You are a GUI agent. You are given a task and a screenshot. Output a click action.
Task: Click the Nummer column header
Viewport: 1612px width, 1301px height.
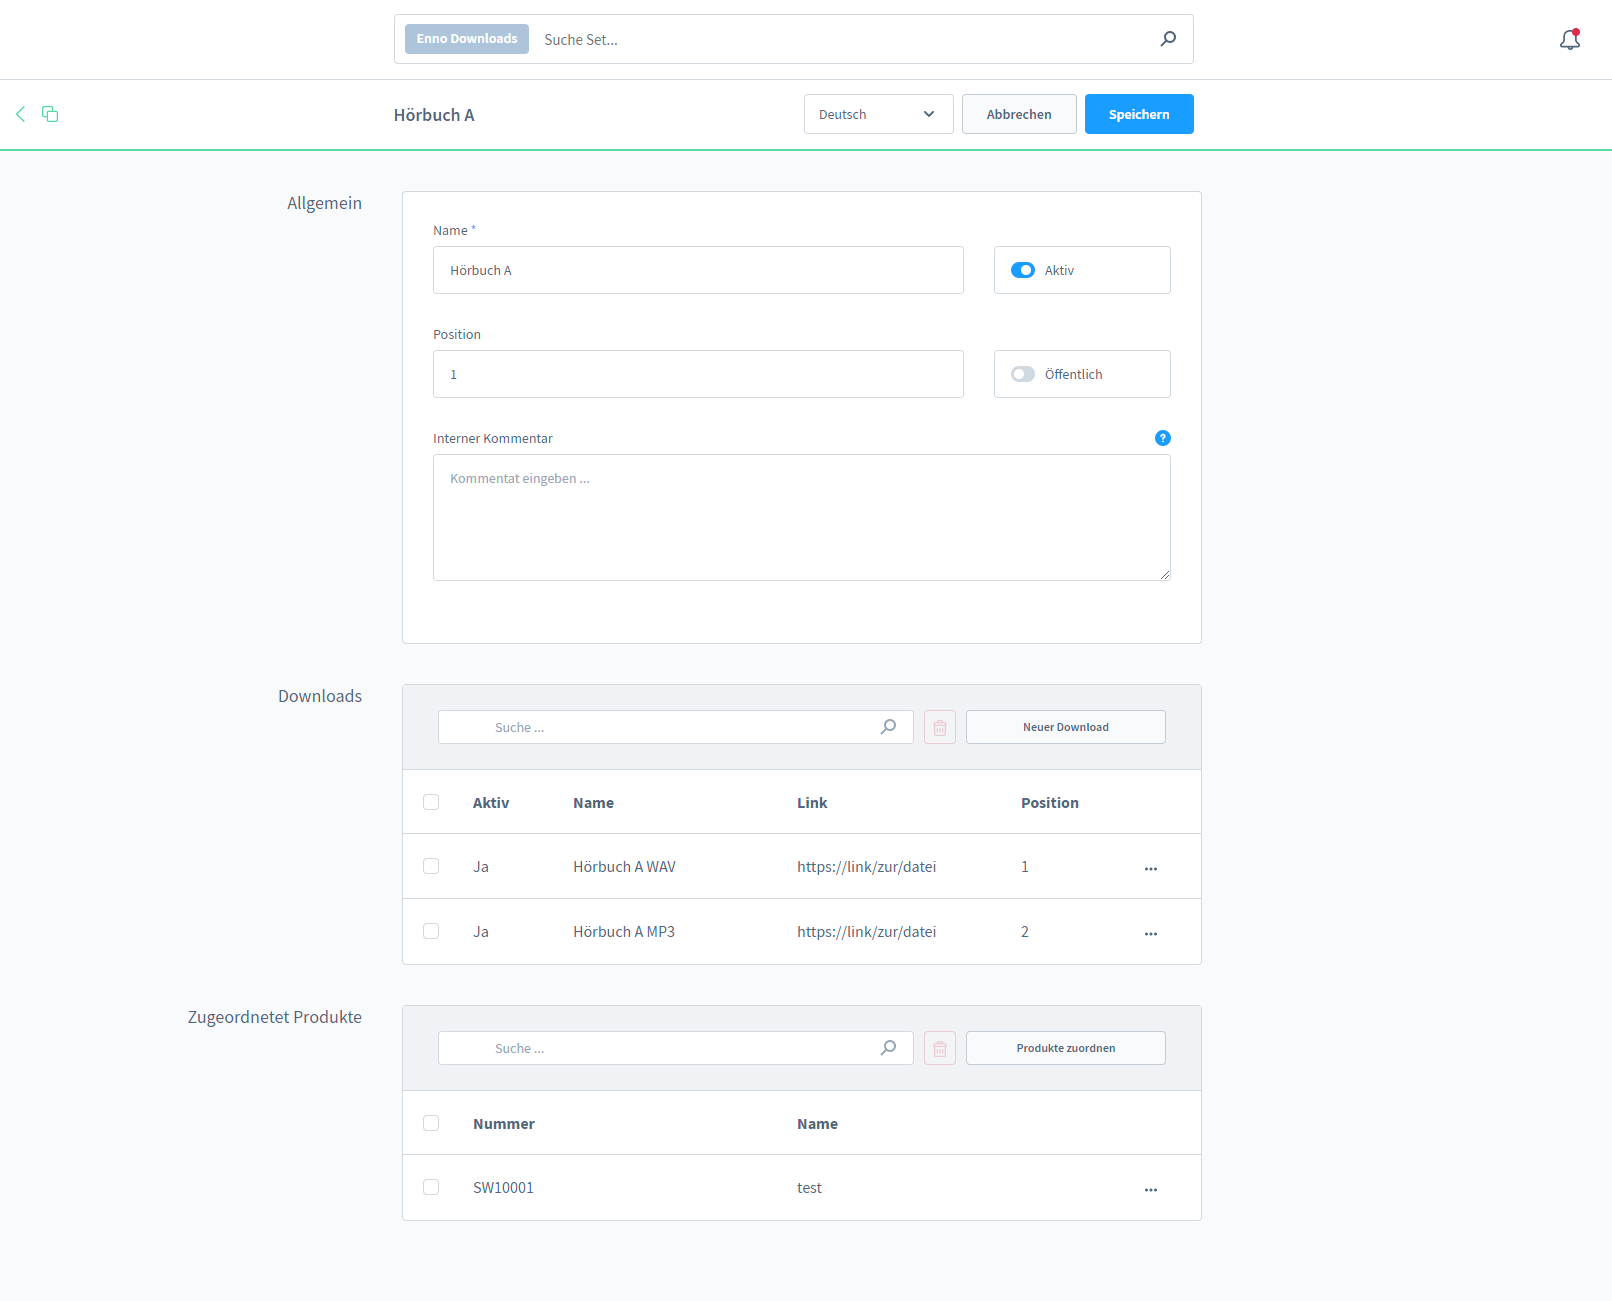click(504, 1124)
